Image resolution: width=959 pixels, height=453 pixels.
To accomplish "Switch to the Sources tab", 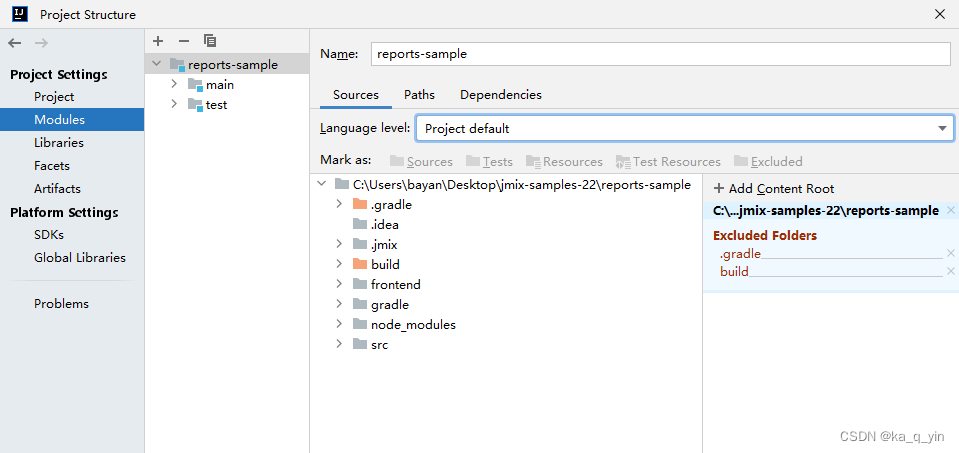I will pyautogui.click(x=356, y=95).
